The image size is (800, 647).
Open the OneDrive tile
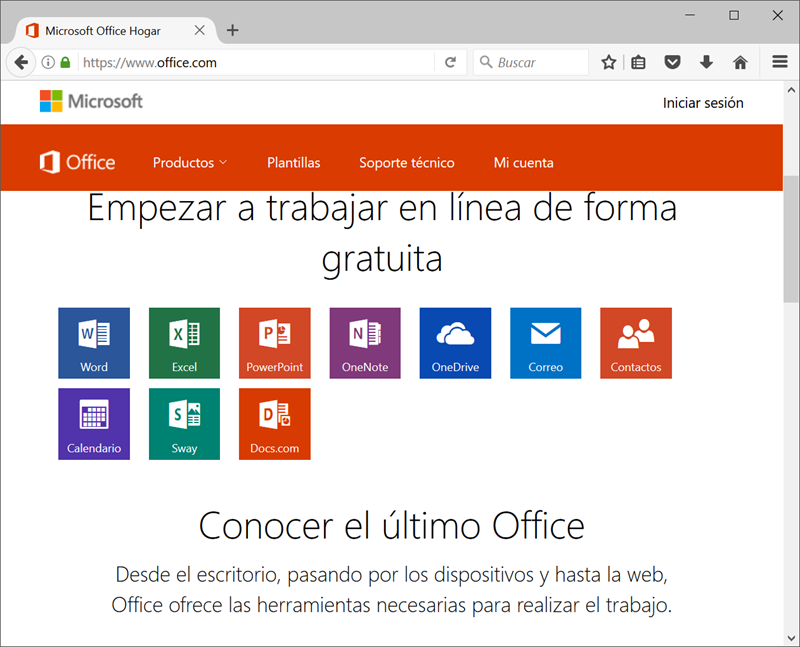coord(455,343)
